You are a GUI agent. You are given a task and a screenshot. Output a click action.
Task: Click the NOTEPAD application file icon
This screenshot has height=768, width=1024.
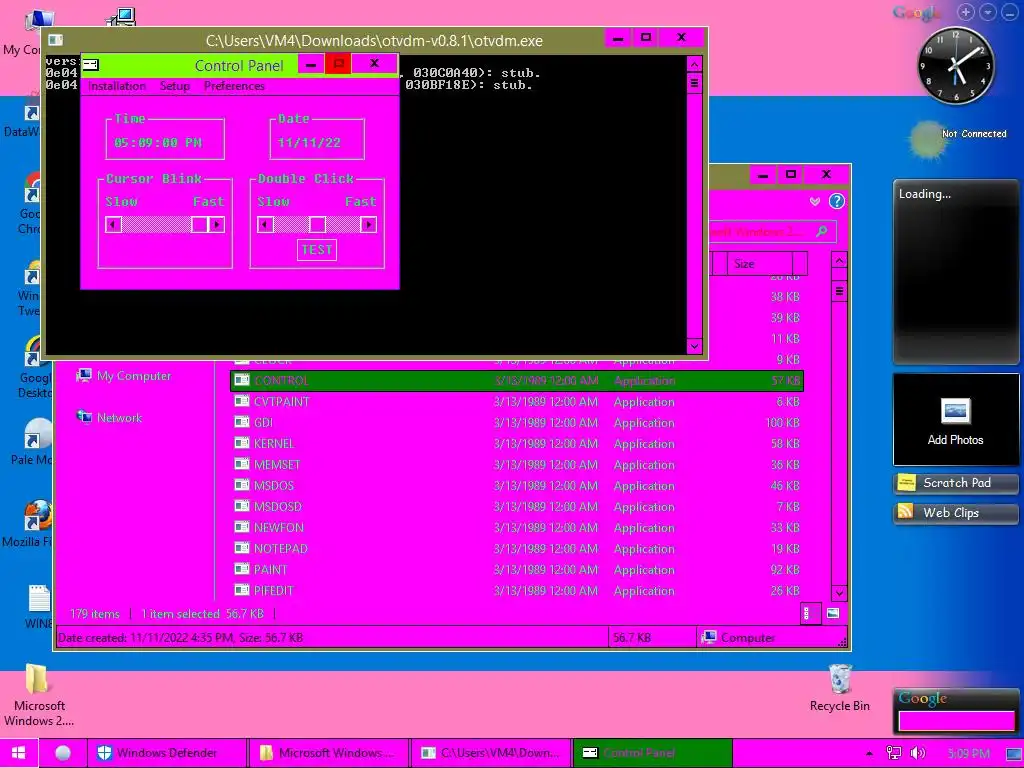pyautogui.click(x=242, y=548)
